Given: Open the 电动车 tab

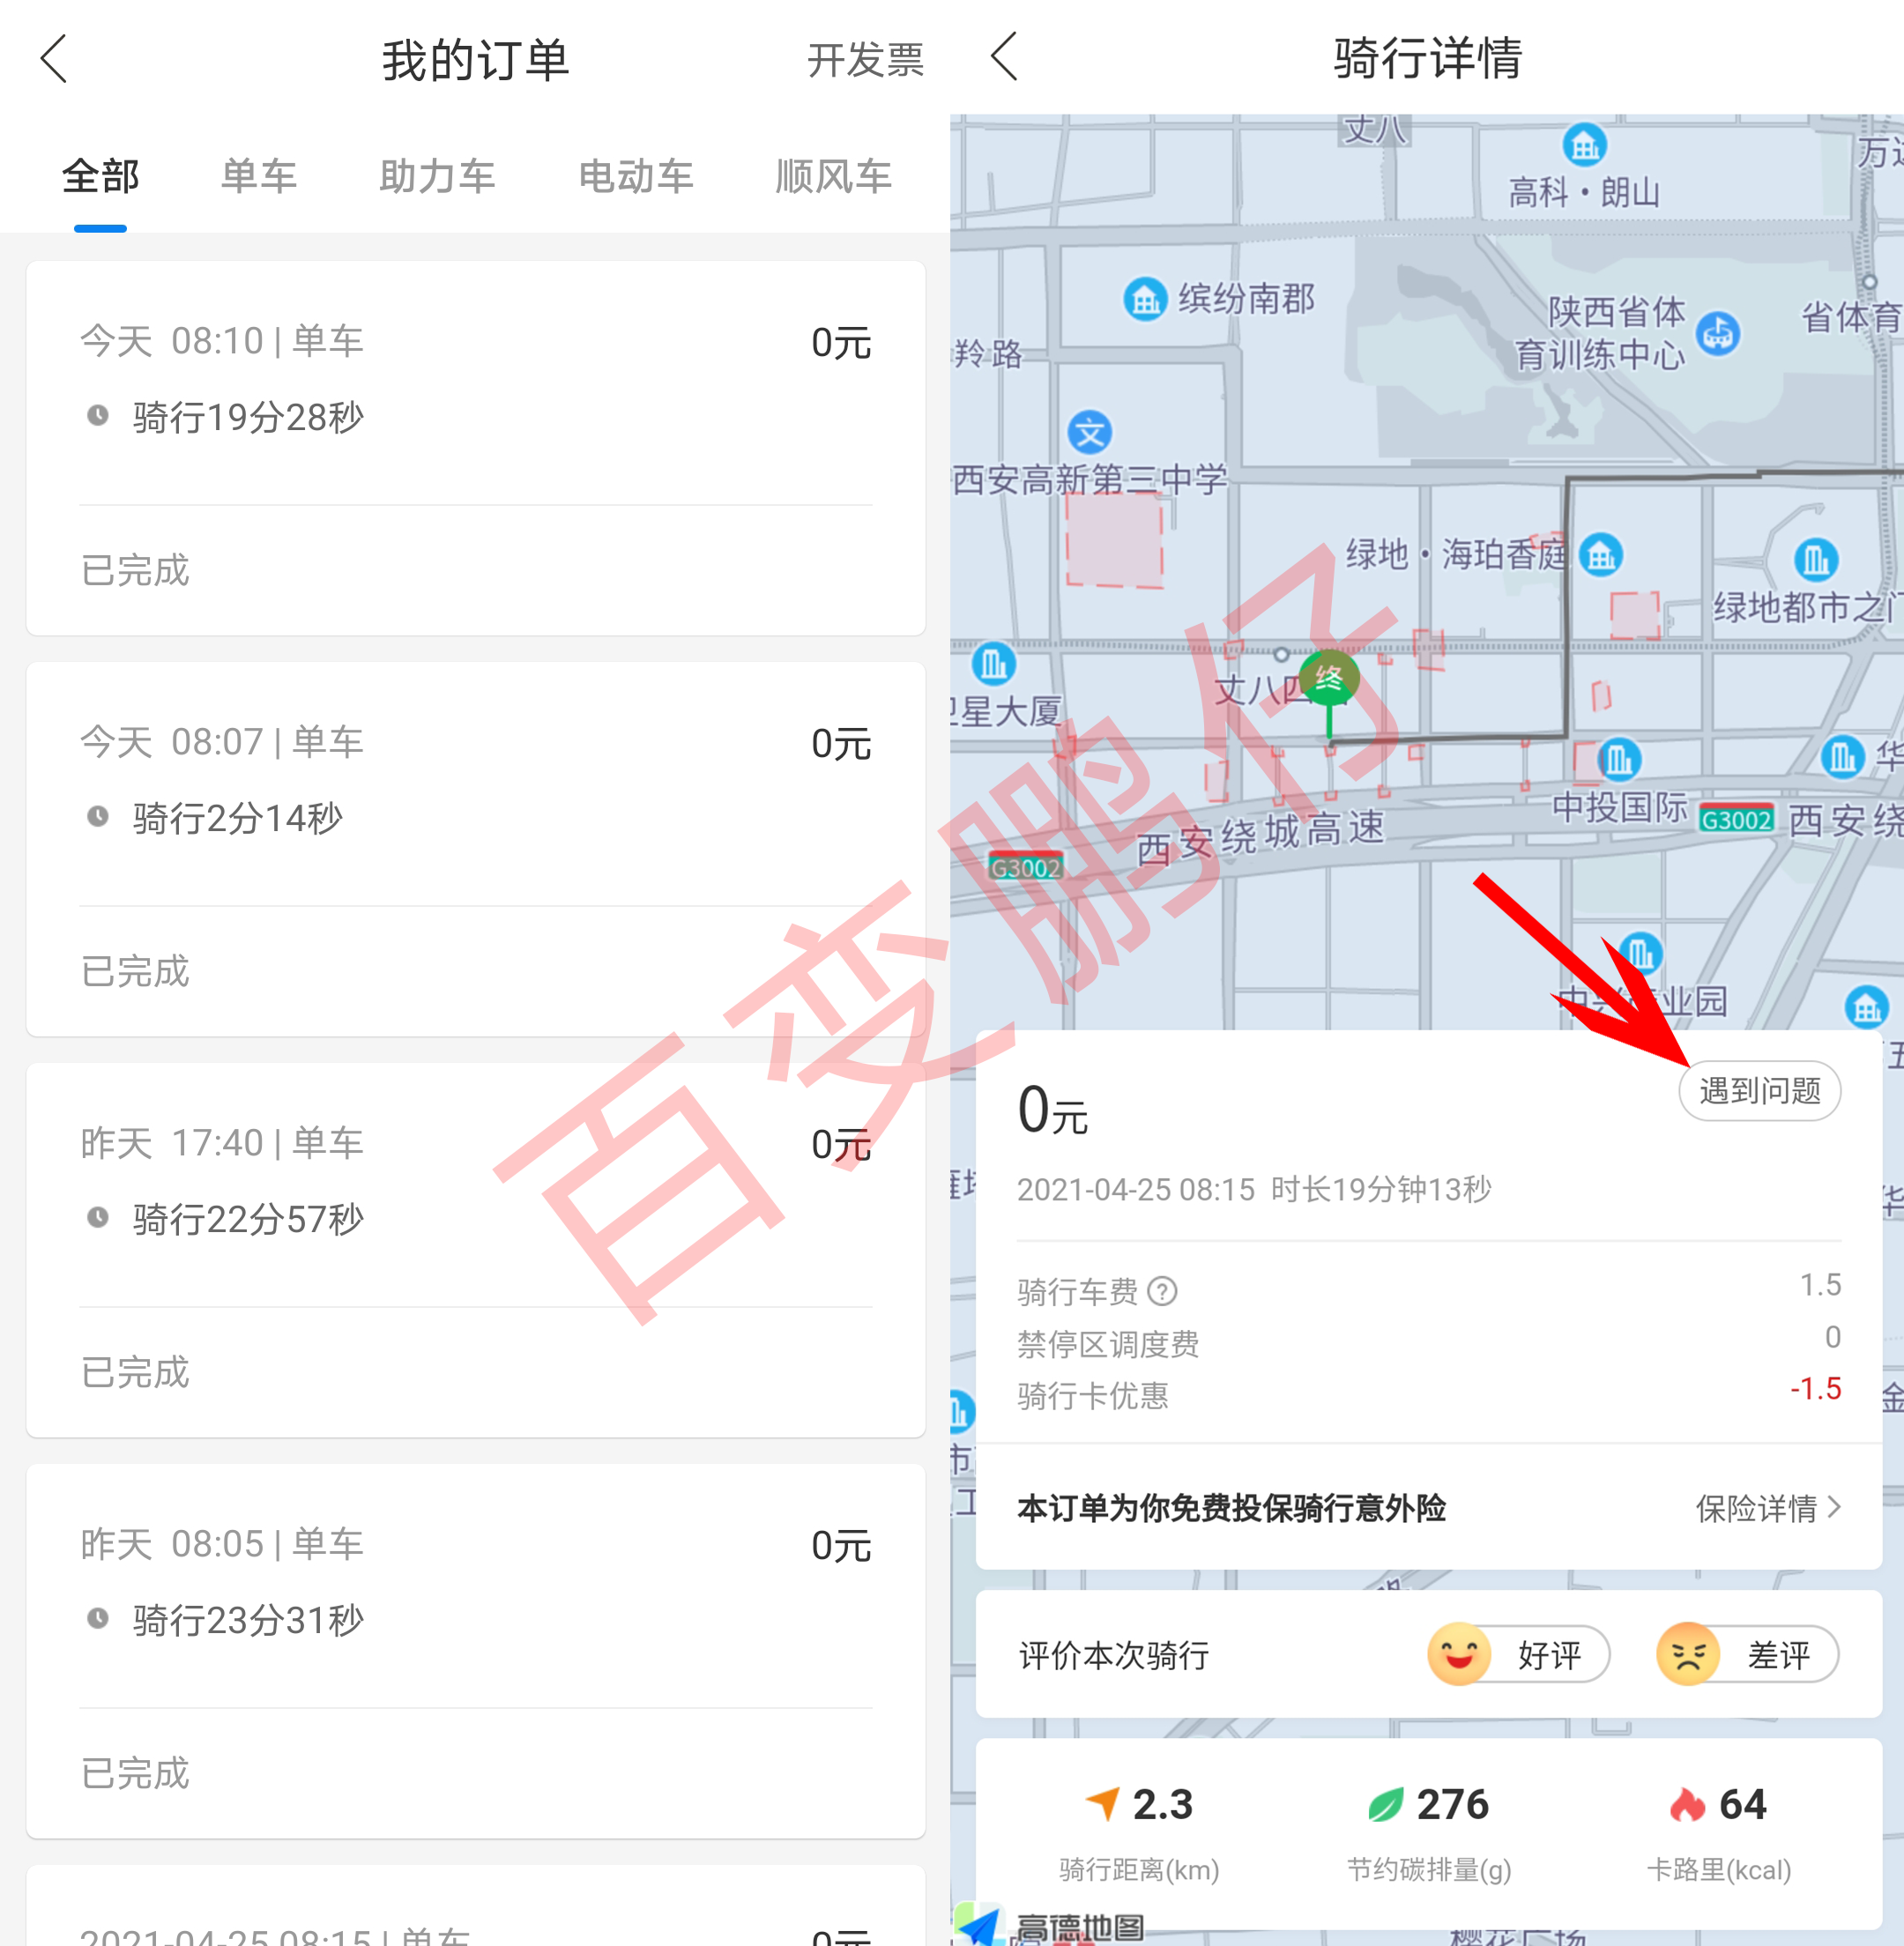Looking at the screenshot, I should [636, 176].
